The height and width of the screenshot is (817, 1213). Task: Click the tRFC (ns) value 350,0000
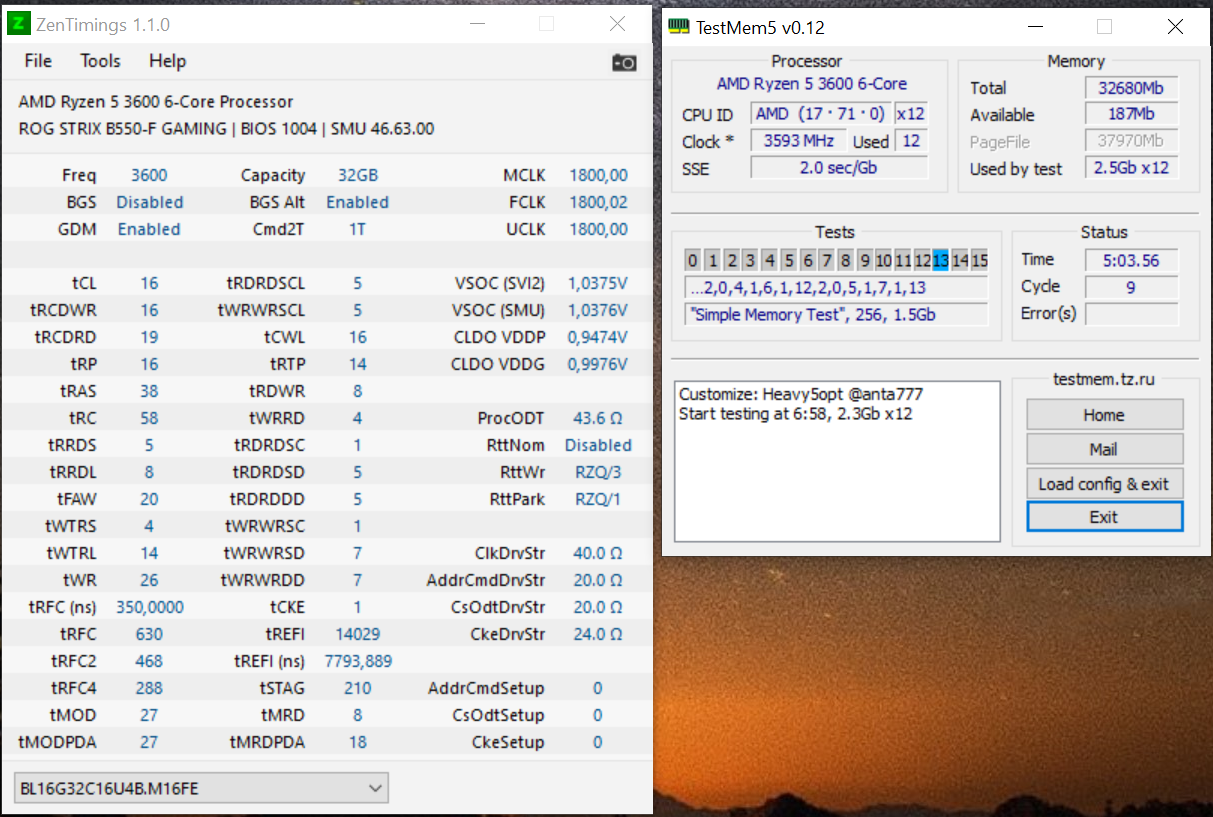[149, 607]
